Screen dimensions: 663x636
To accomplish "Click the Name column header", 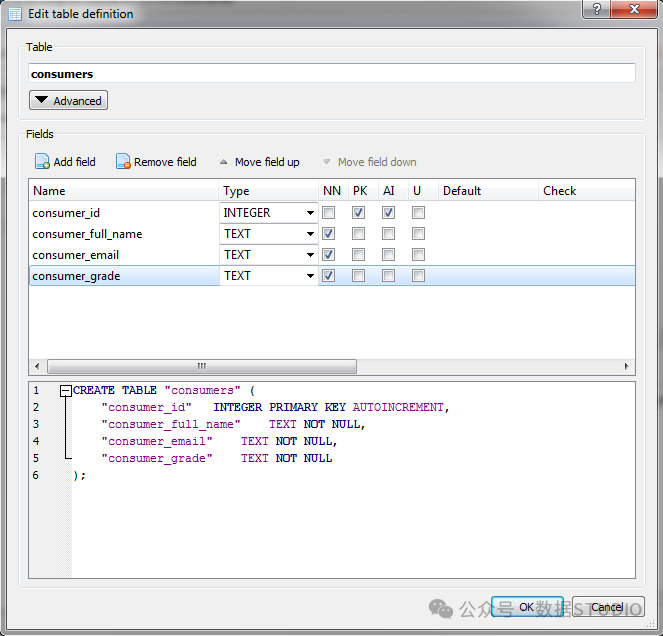I will pyautogui.click(x=123, y=191).
